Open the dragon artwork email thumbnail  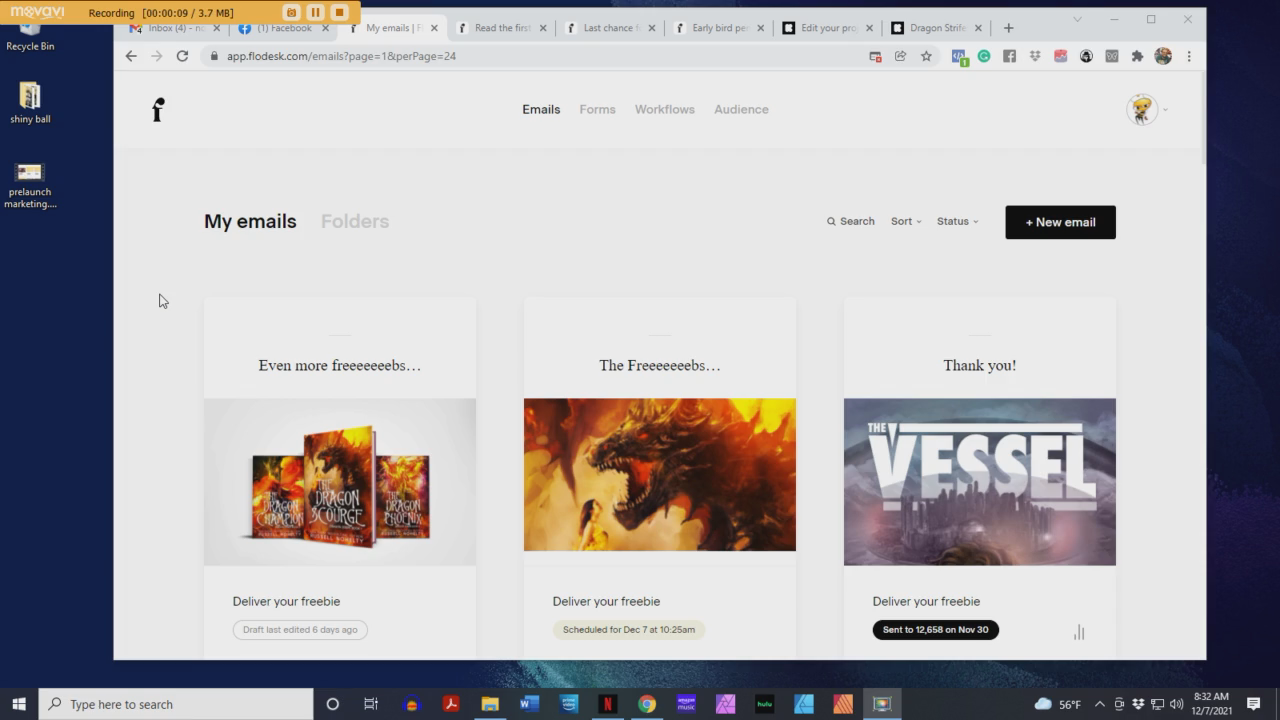pyautogui.click(x=659, y=475)
